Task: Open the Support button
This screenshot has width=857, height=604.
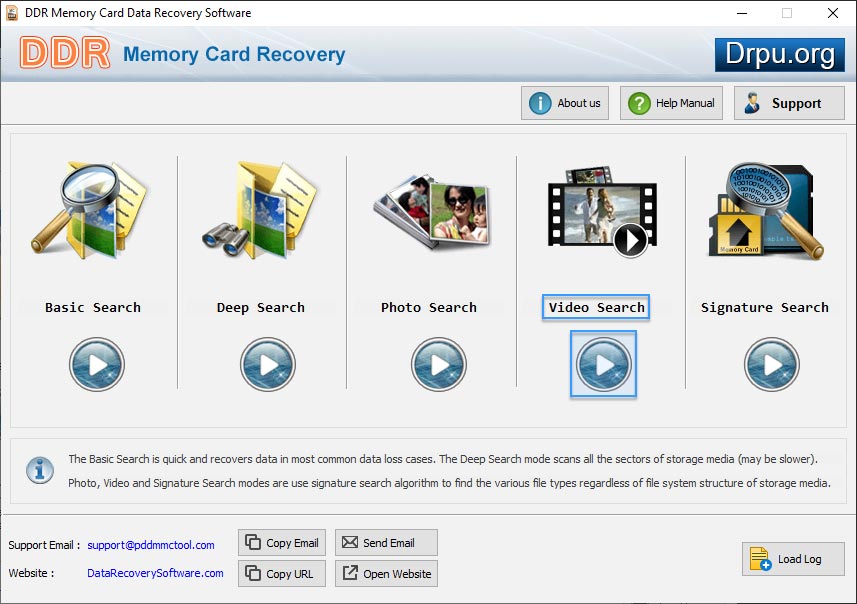Action: pos(789,103)
